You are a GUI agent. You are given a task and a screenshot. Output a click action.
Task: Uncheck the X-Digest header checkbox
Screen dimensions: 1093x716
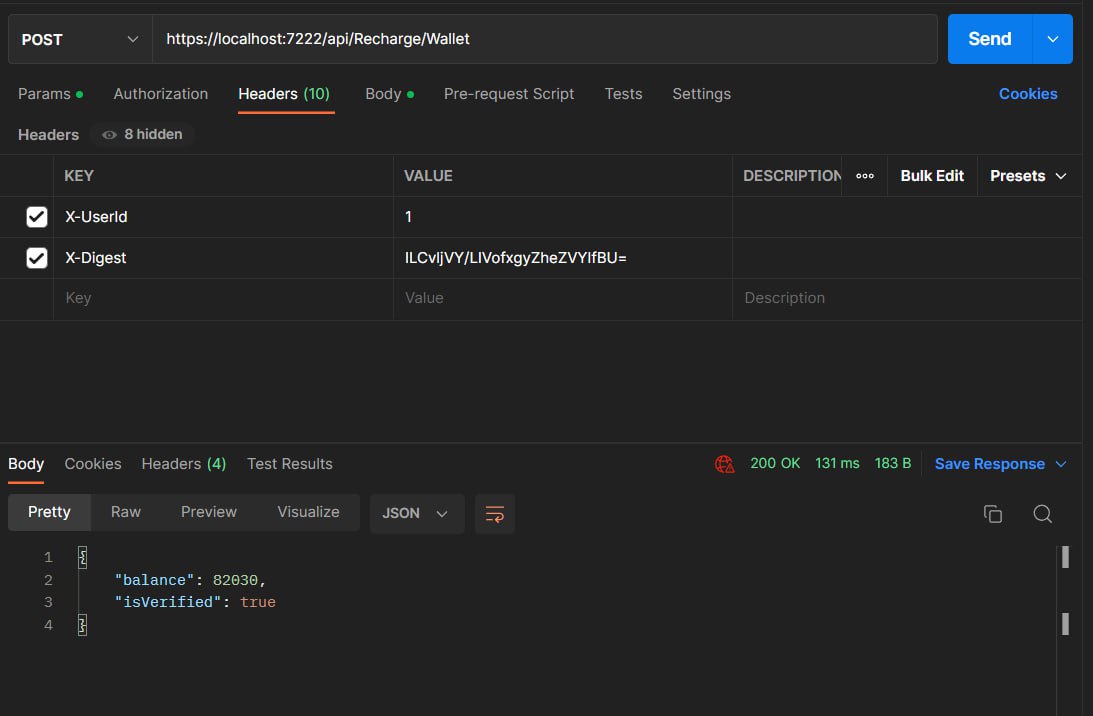[x=36, y=258]
